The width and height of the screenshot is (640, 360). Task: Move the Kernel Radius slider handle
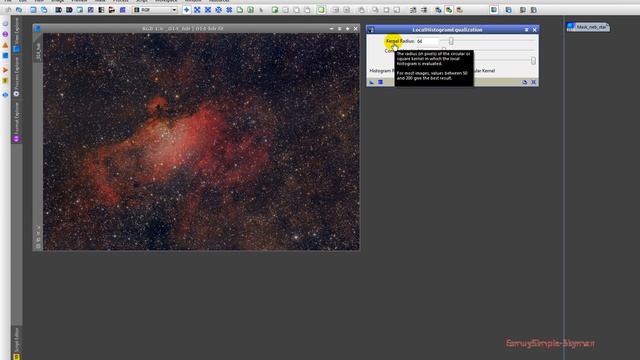(451, 41)
